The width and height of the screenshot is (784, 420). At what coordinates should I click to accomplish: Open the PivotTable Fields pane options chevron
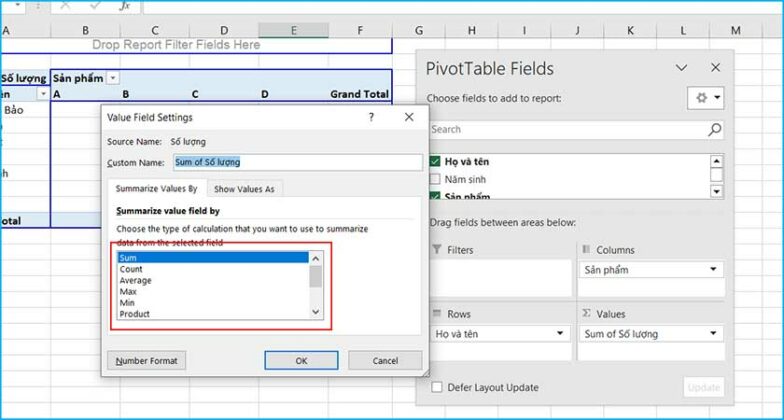(x=682, y=68)
